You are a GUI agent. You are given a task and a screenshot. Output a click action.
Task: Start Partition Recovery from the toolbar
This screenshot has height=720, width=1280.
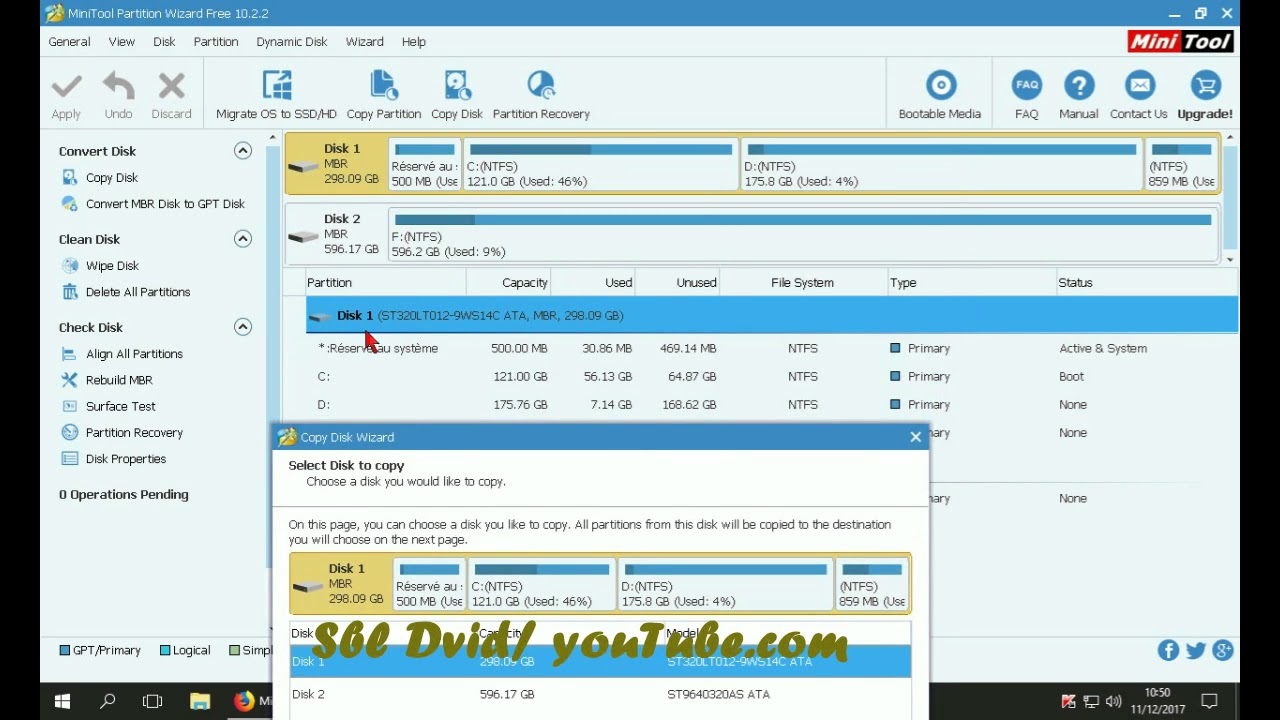[x=541, y=95]
